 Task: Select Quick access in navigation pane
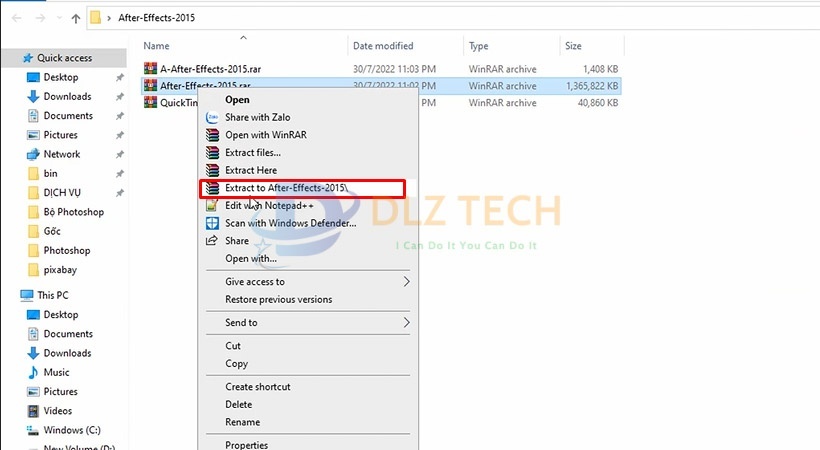tap(64, 58)
